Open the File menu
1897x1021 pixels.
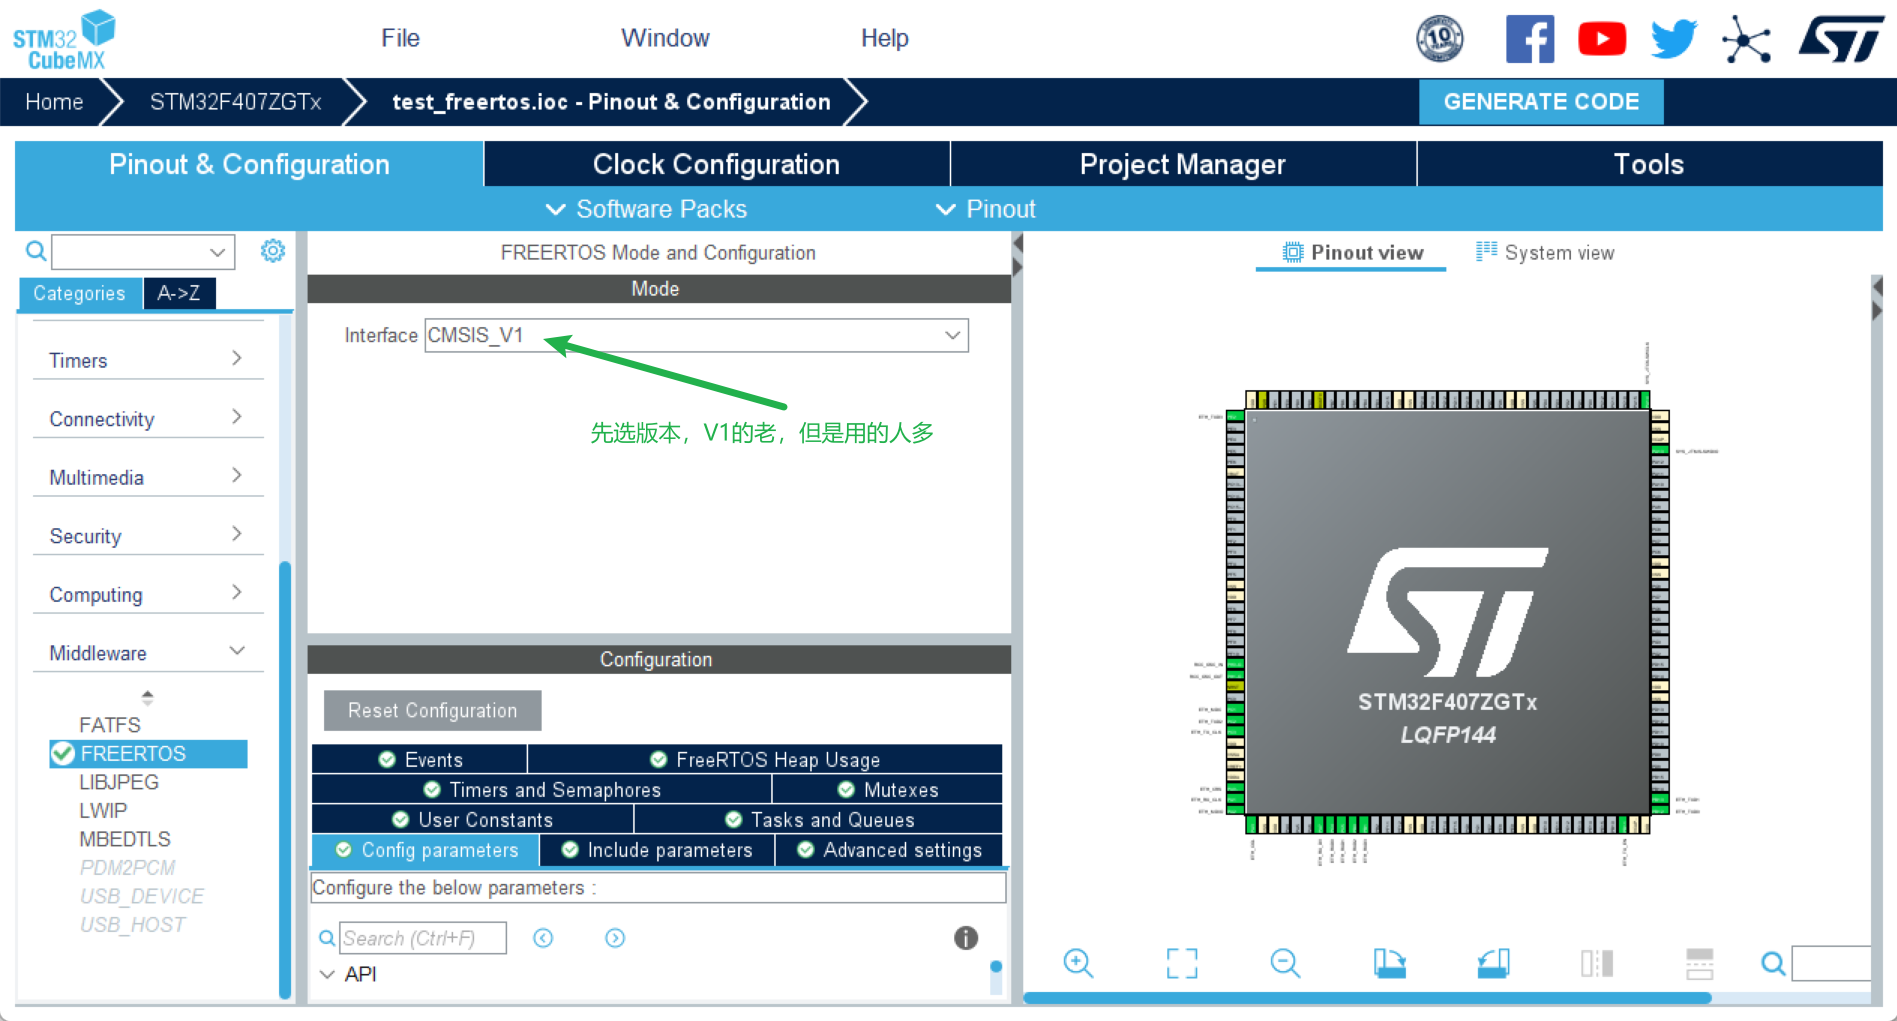pos(400,38)
